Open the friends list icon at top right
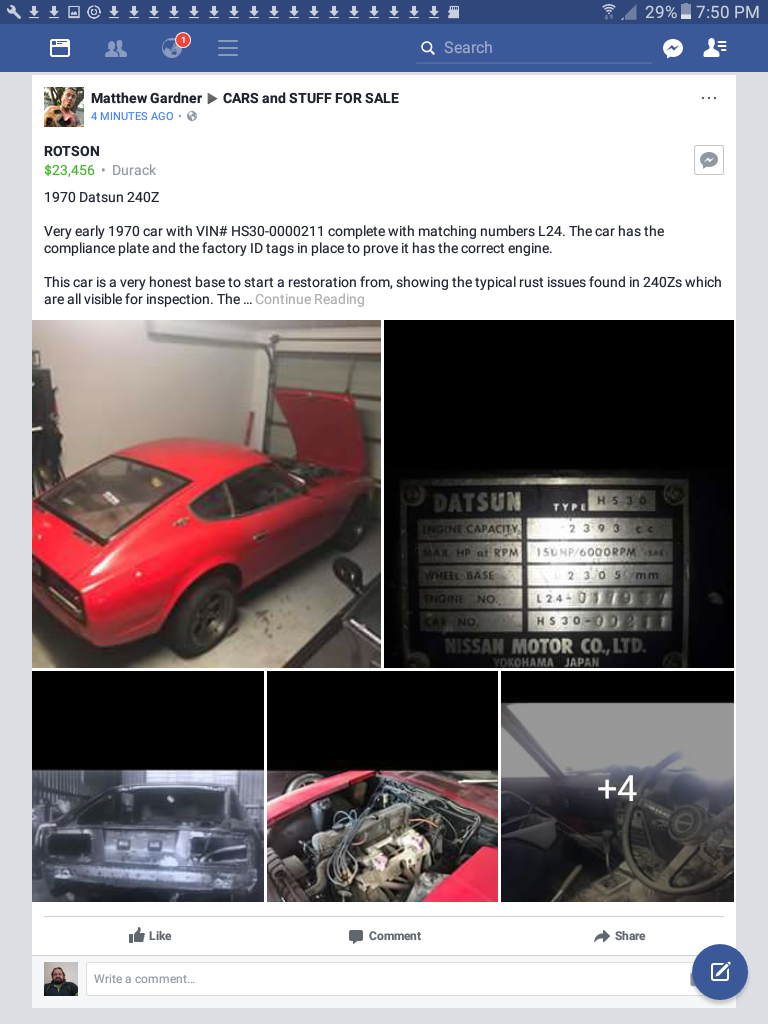Screen dimensions: 768x1024 pos(715,48)
